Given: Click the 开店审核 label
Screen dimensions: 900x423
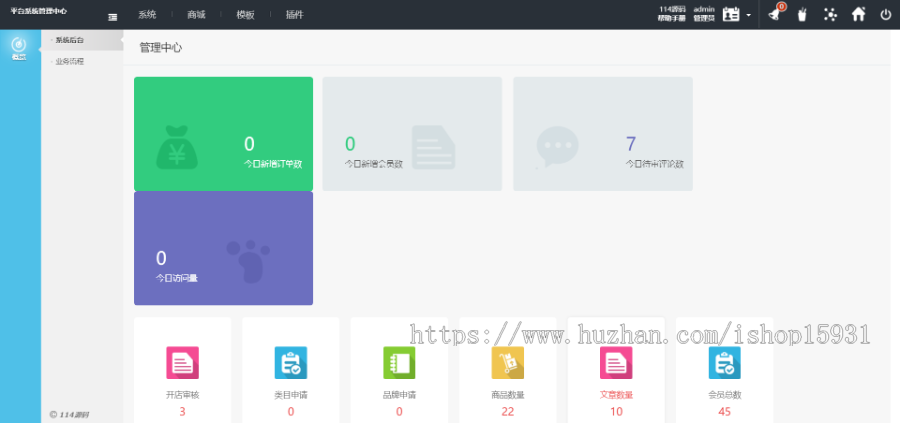Looking at the screenshot, I should pyautogui.click(x=183, y=395).
